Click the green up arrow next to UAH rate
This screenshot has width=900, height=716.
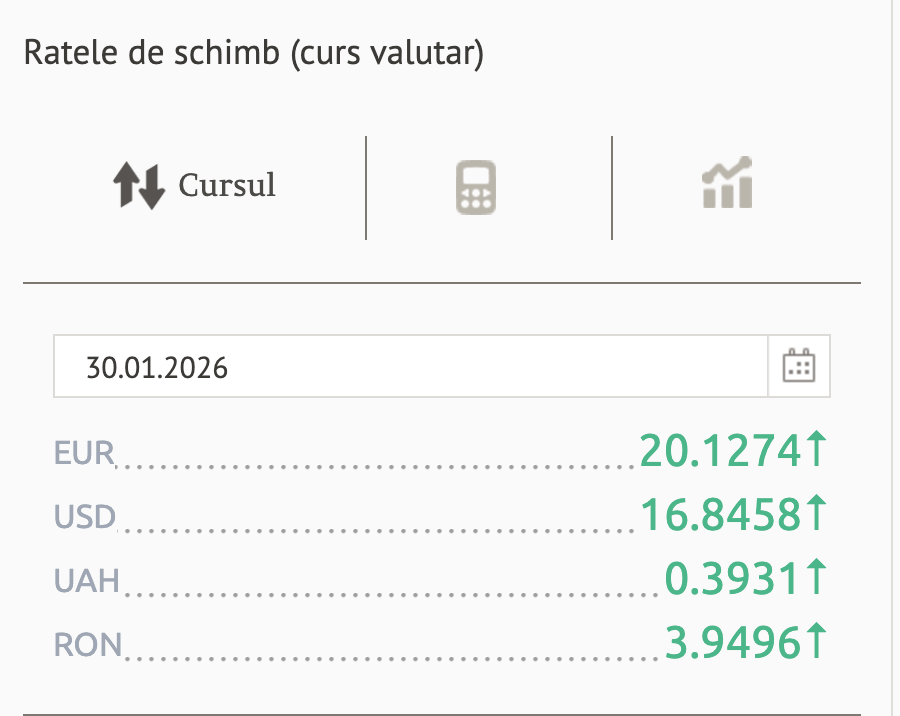click(x=817, y=577)
